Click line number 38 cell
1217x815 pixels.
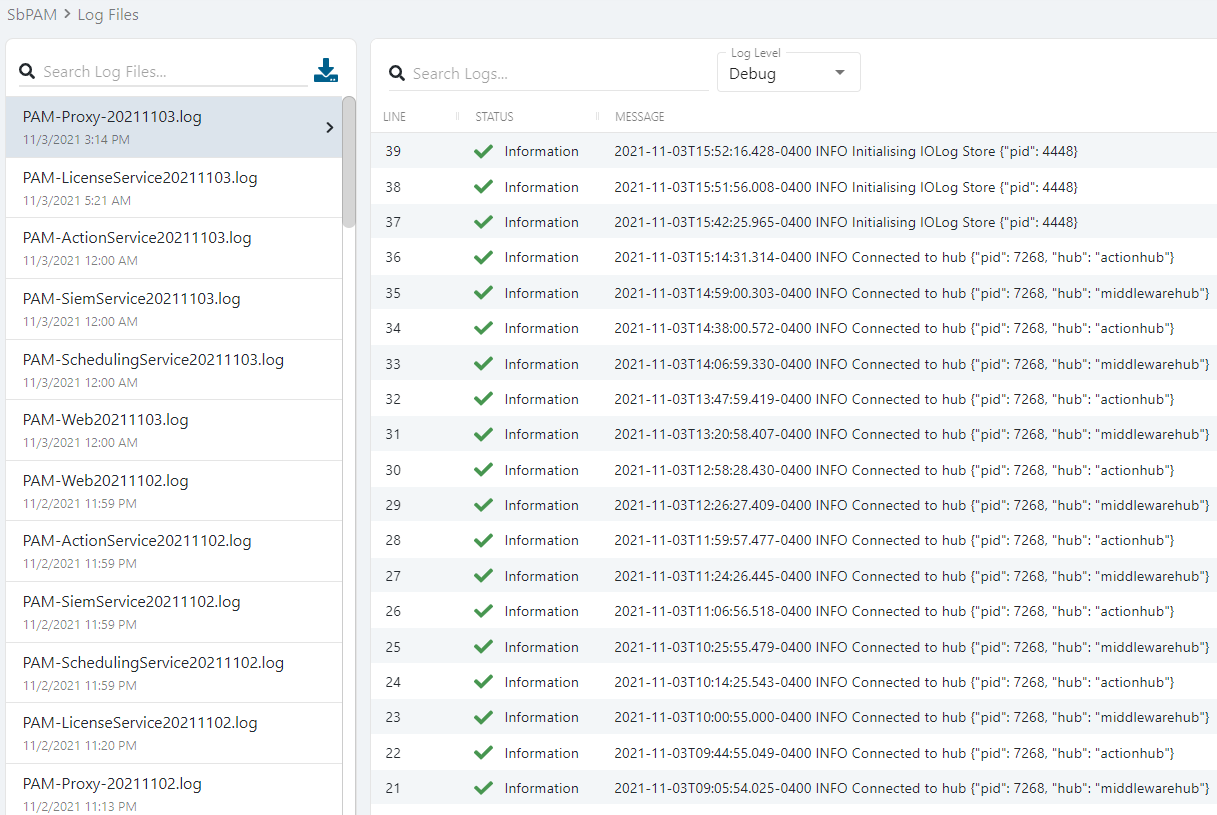(393, 187)
